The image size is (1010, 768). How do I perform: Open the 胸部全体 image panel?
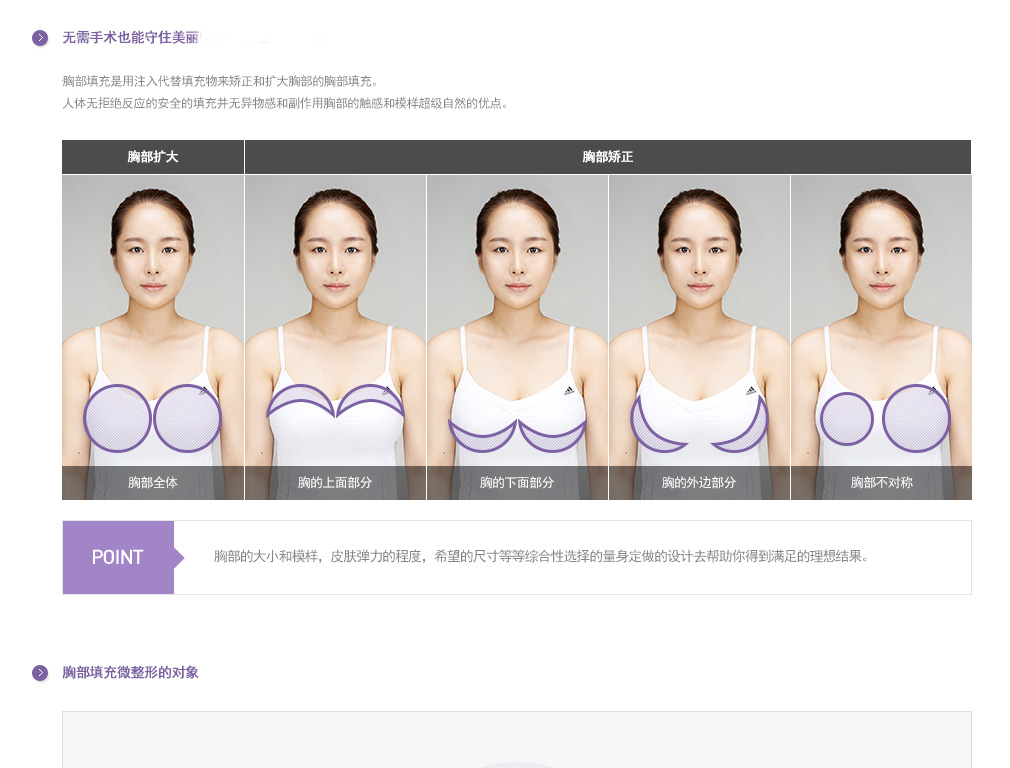(153, 337)
